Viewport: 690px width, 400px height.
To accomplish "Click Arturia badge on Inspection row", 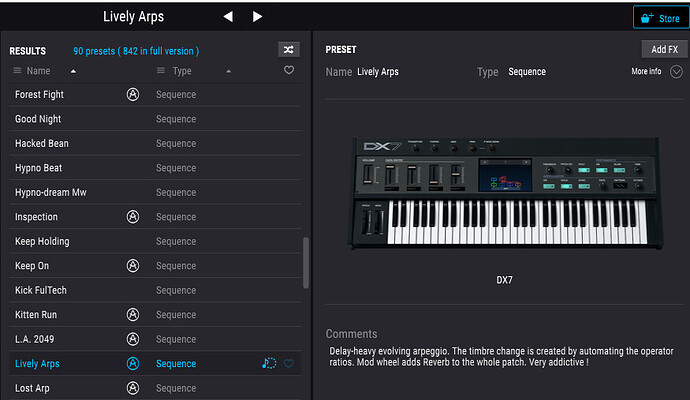I will 133,217.
